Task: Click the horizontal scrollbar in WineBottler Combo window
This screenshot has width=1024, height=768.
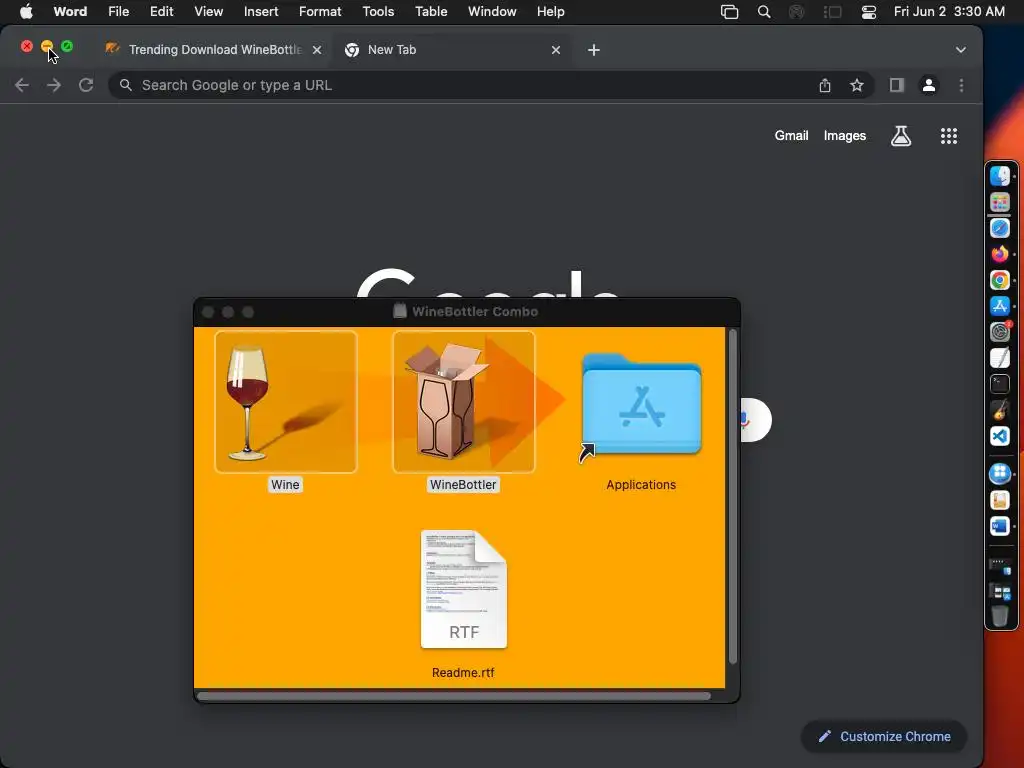Action: [454, 696]
